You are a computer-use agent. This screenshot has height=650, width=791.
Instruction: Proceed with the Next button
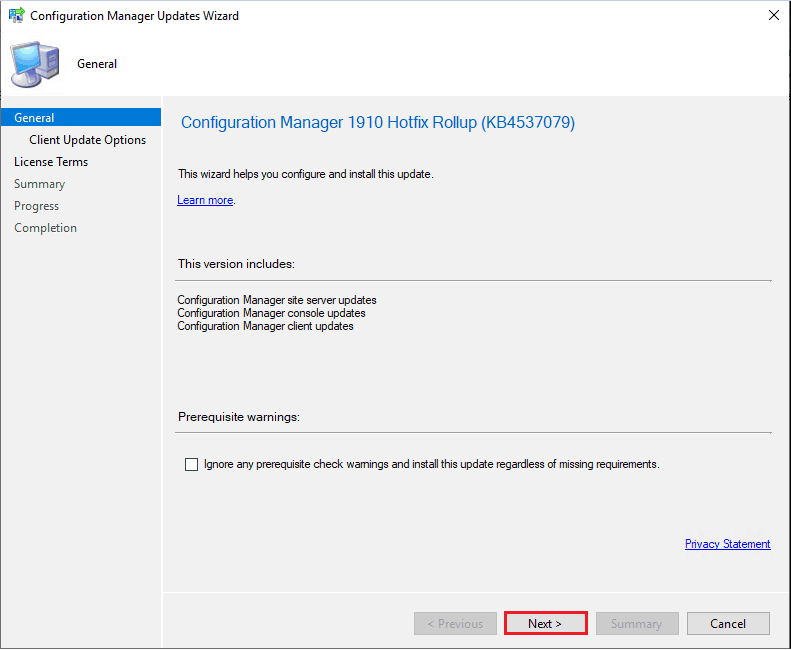(545, 624)
